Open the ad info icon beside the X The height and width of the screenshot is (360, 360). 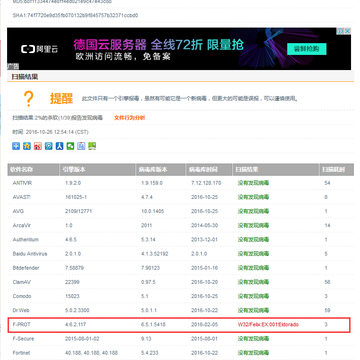click(340, 31)
